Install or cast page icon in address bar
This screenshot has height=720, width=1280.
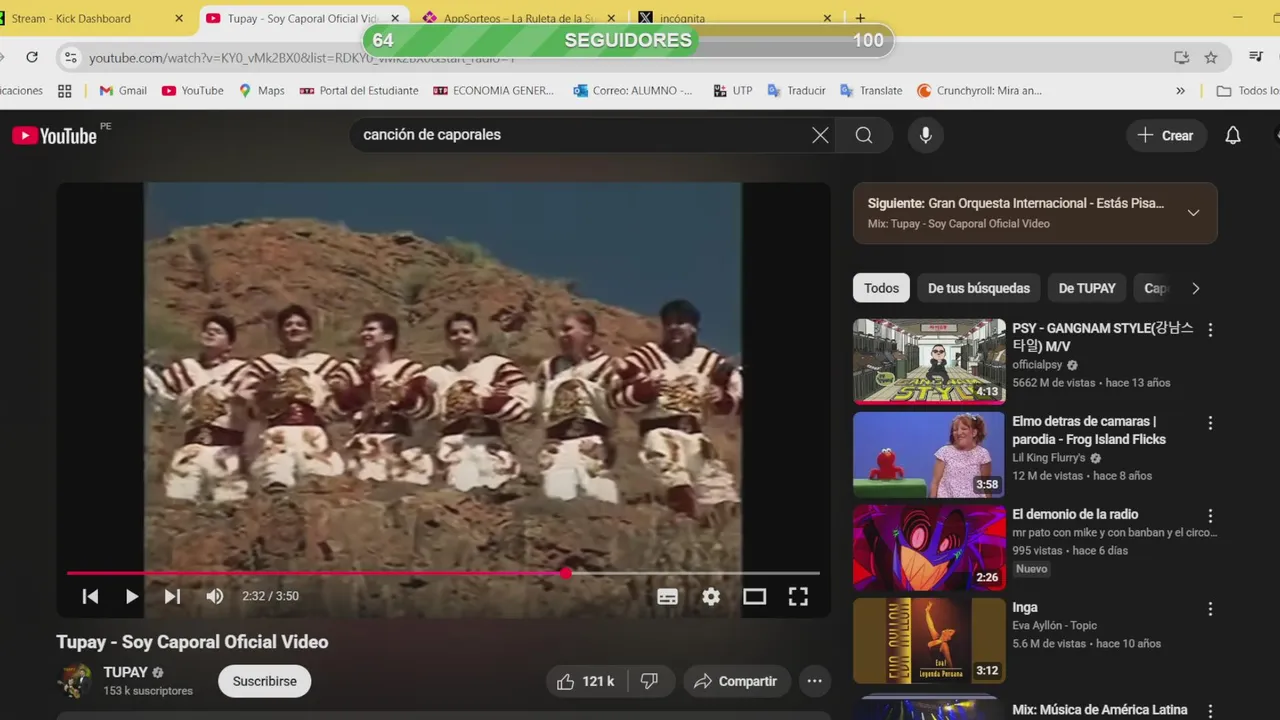(x=1182, y=57)
